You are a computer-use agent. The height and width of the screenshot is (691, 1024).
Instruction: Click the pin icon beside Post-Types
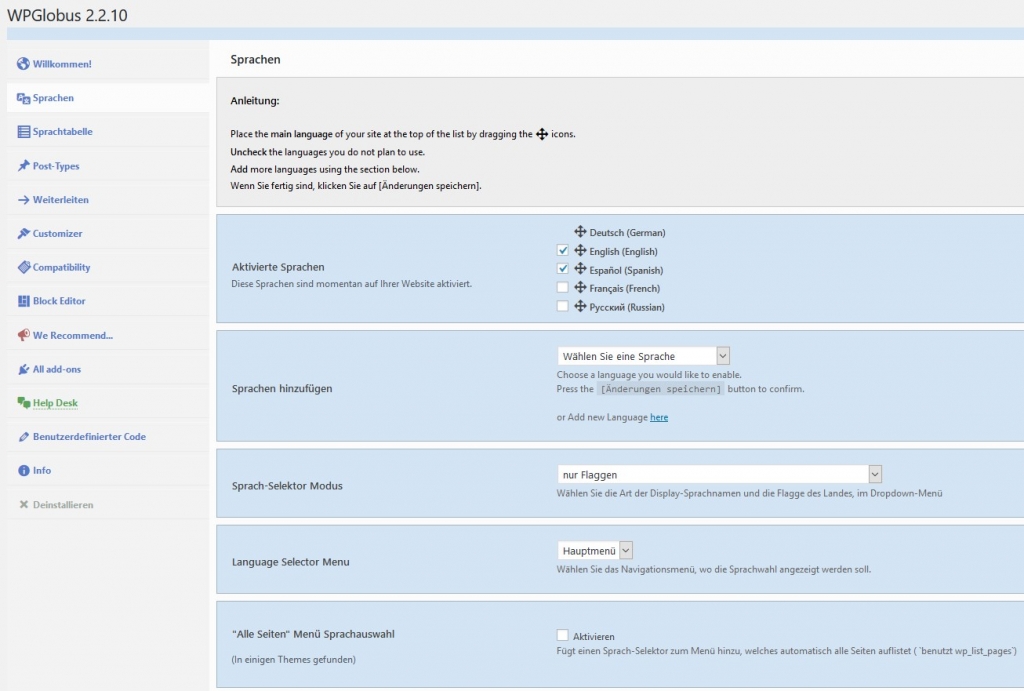(x=24, y=166)
